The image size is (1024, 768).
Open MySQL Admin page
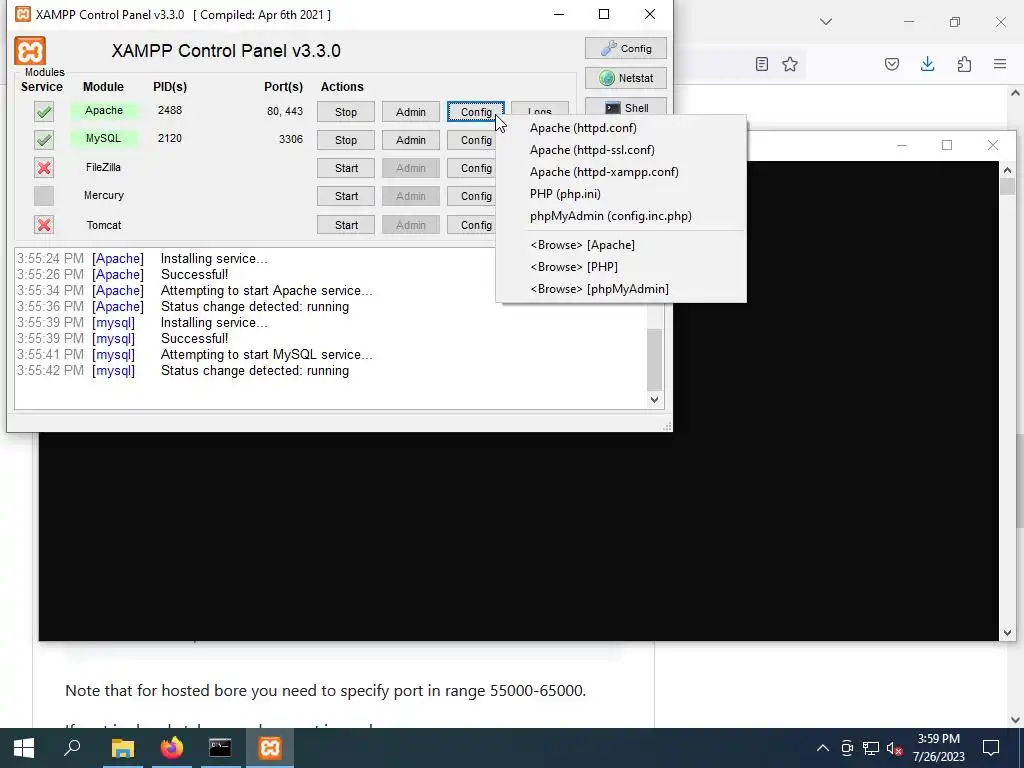(x=411, y=140)
